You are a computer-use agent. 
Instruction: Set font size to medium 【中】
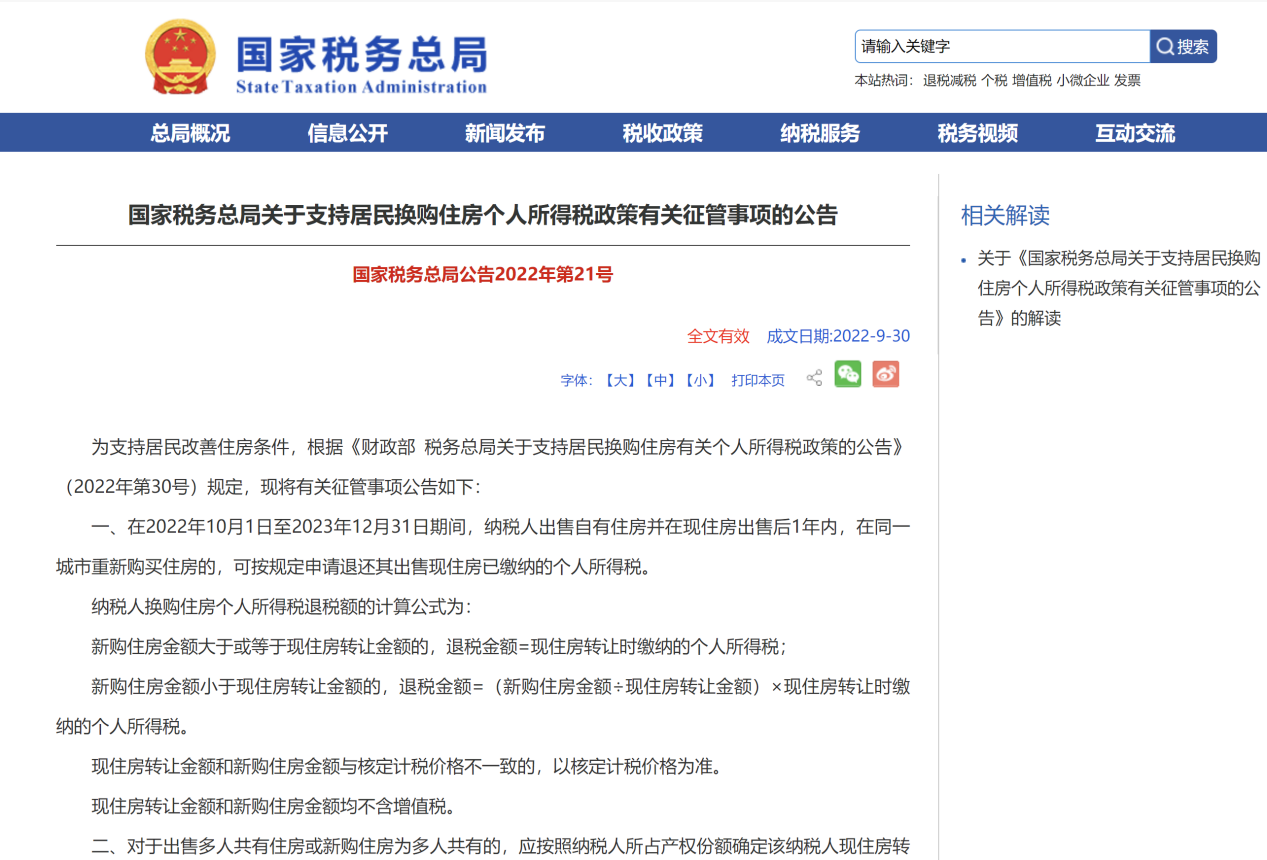(659, 381)
